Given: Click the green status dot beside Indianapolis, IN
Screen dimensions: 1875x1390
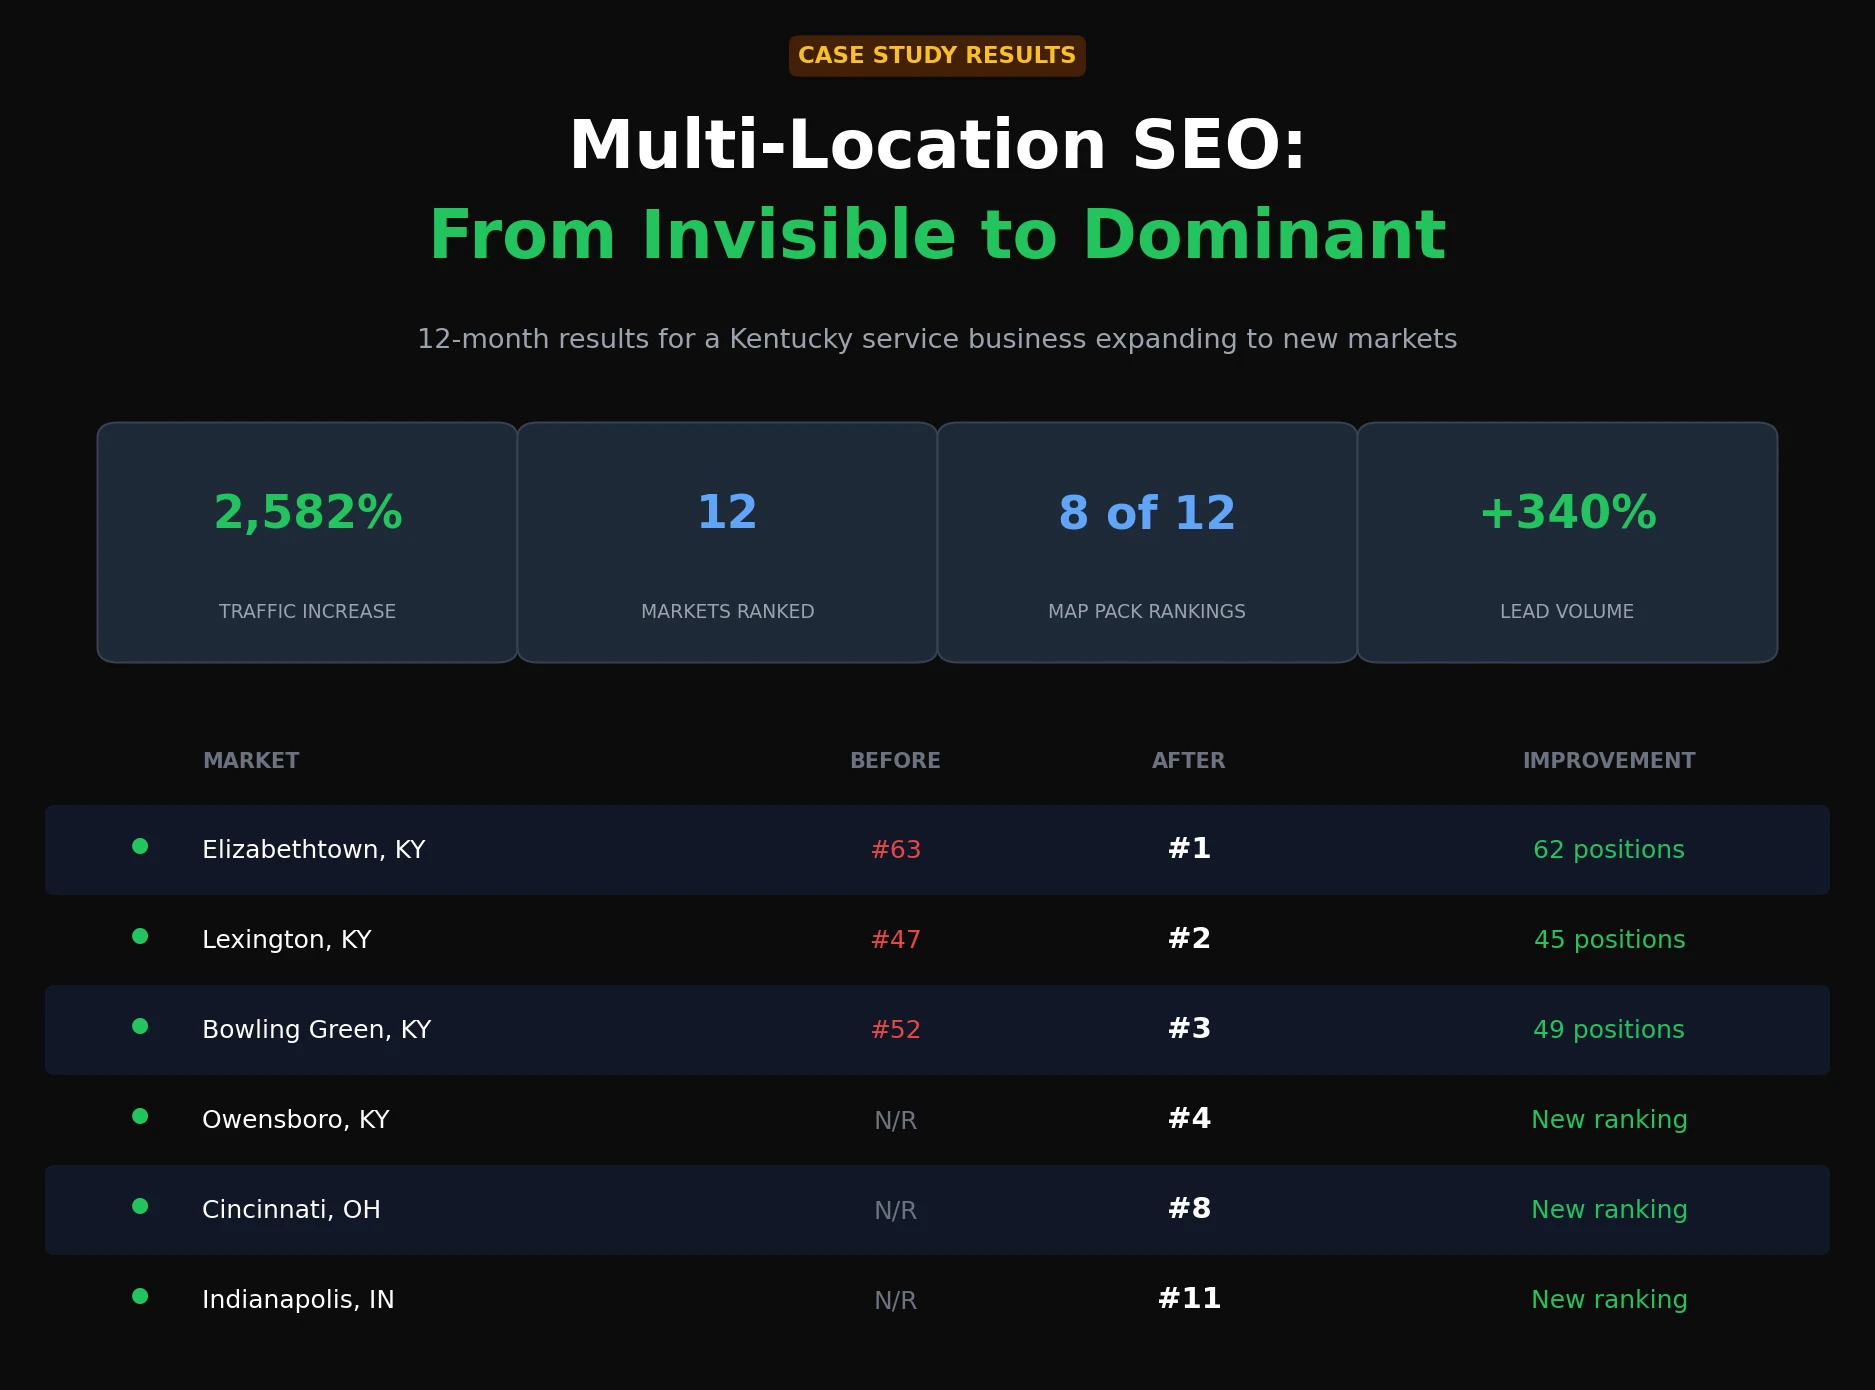Looking at the screenshot, I should pyautogui.click(x=140, y=1296).
